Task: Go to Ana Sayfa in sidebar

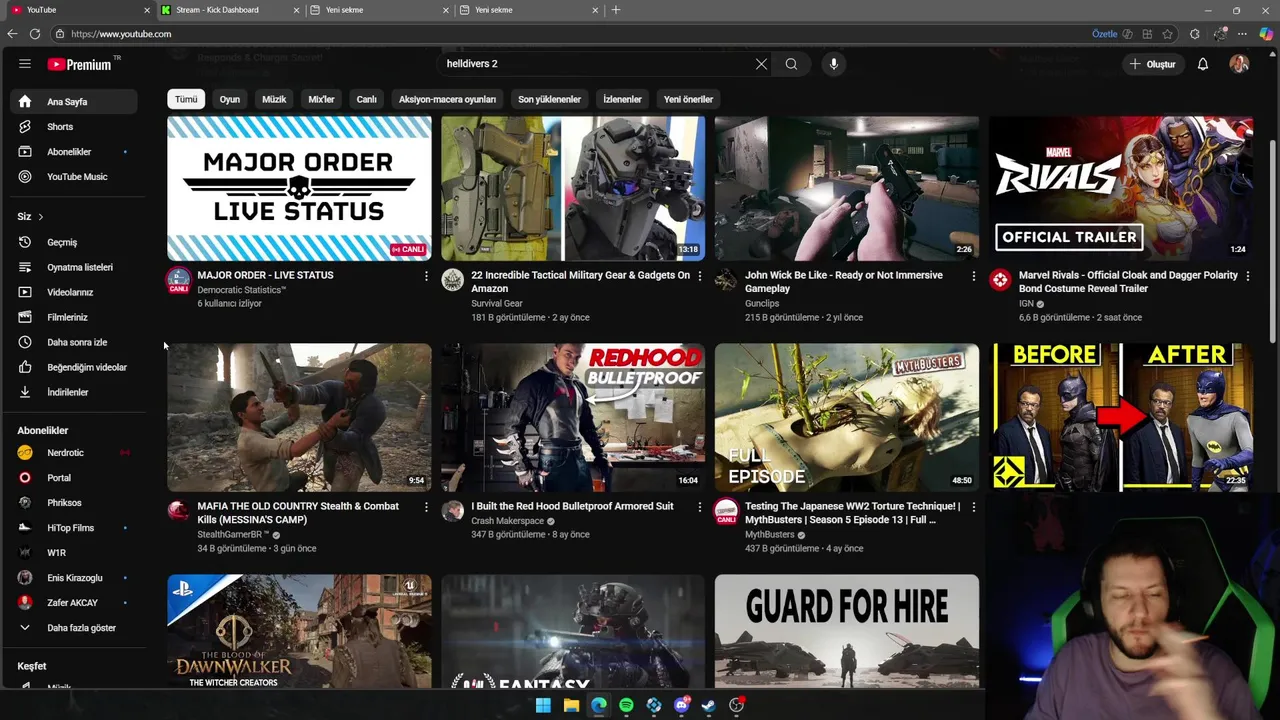Action: (x=74, y=101)
